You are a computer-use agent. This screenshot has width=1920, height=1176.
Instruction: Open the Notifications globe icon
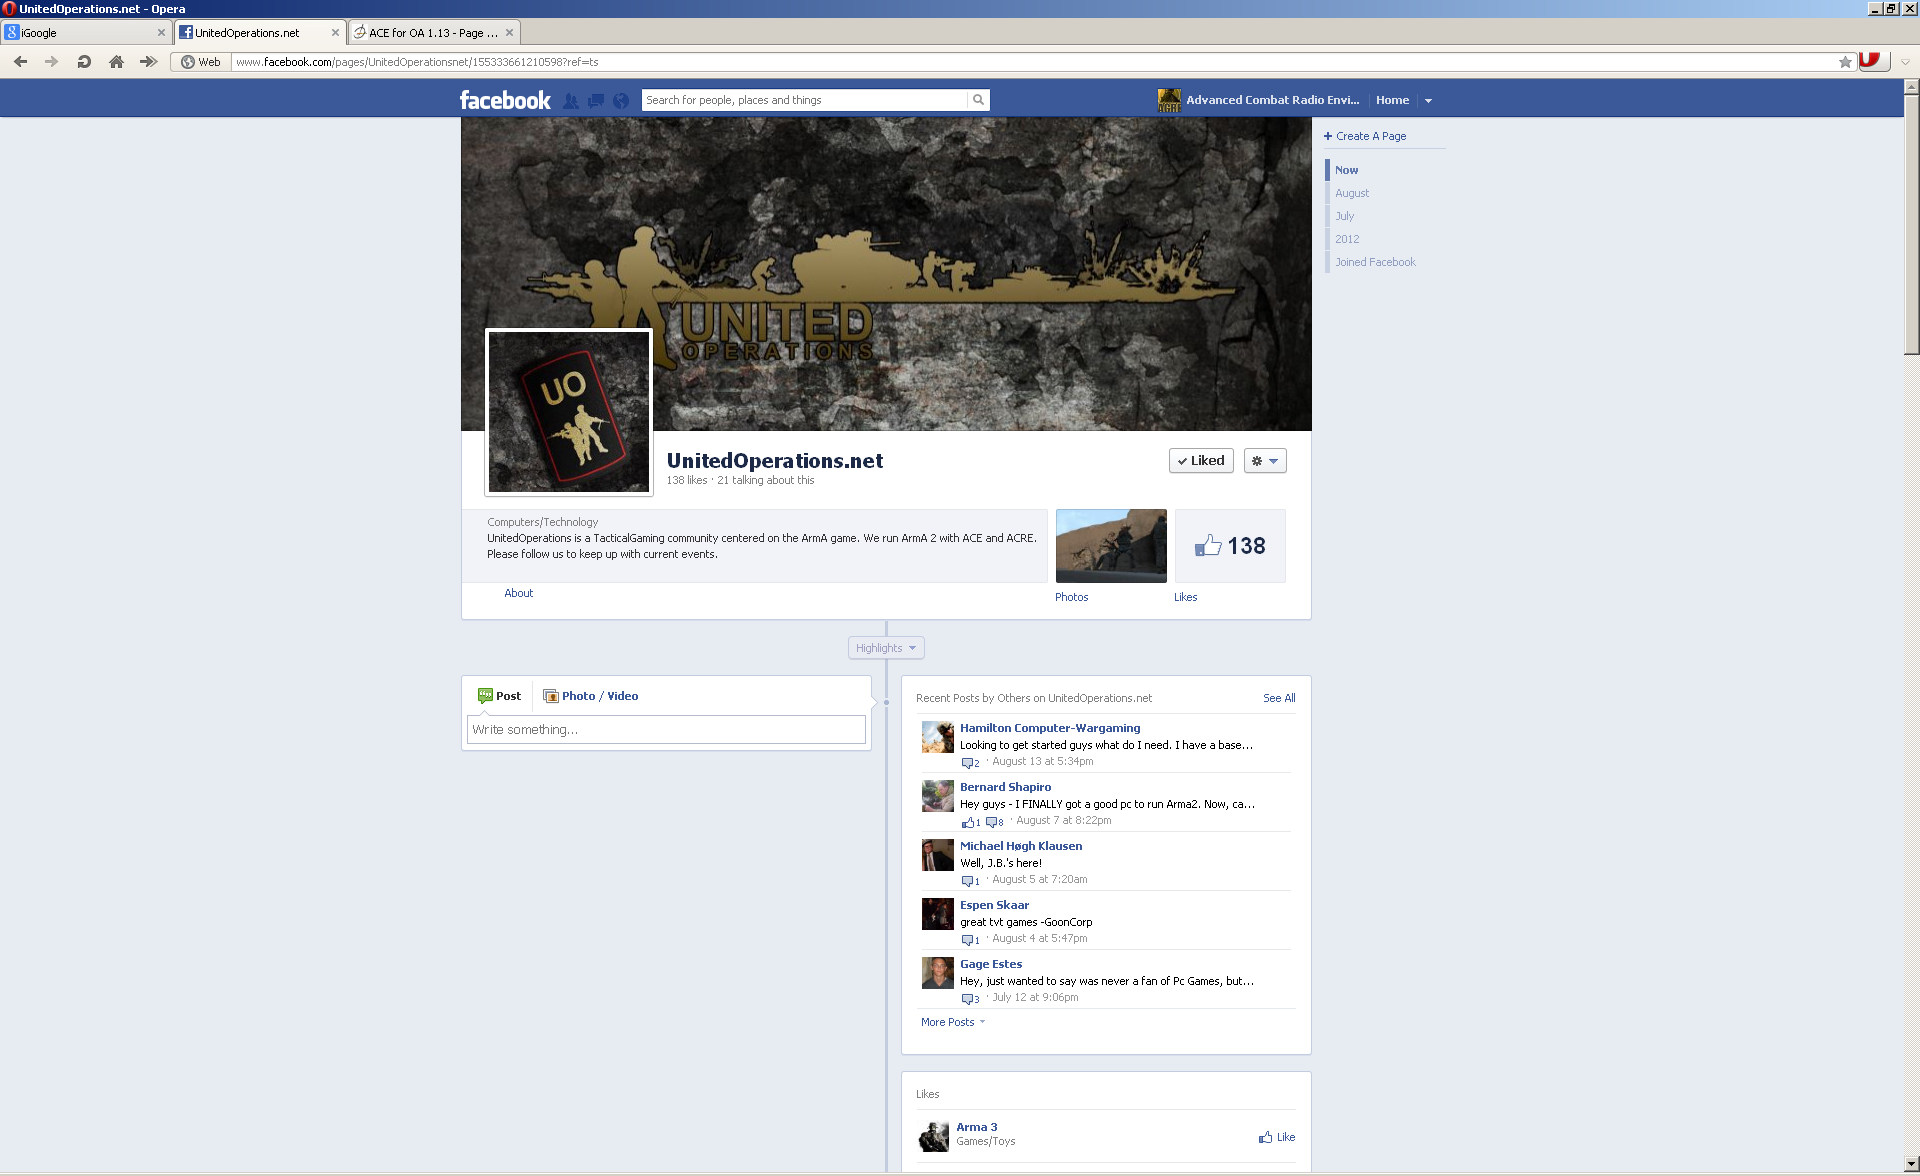point(621,100)
